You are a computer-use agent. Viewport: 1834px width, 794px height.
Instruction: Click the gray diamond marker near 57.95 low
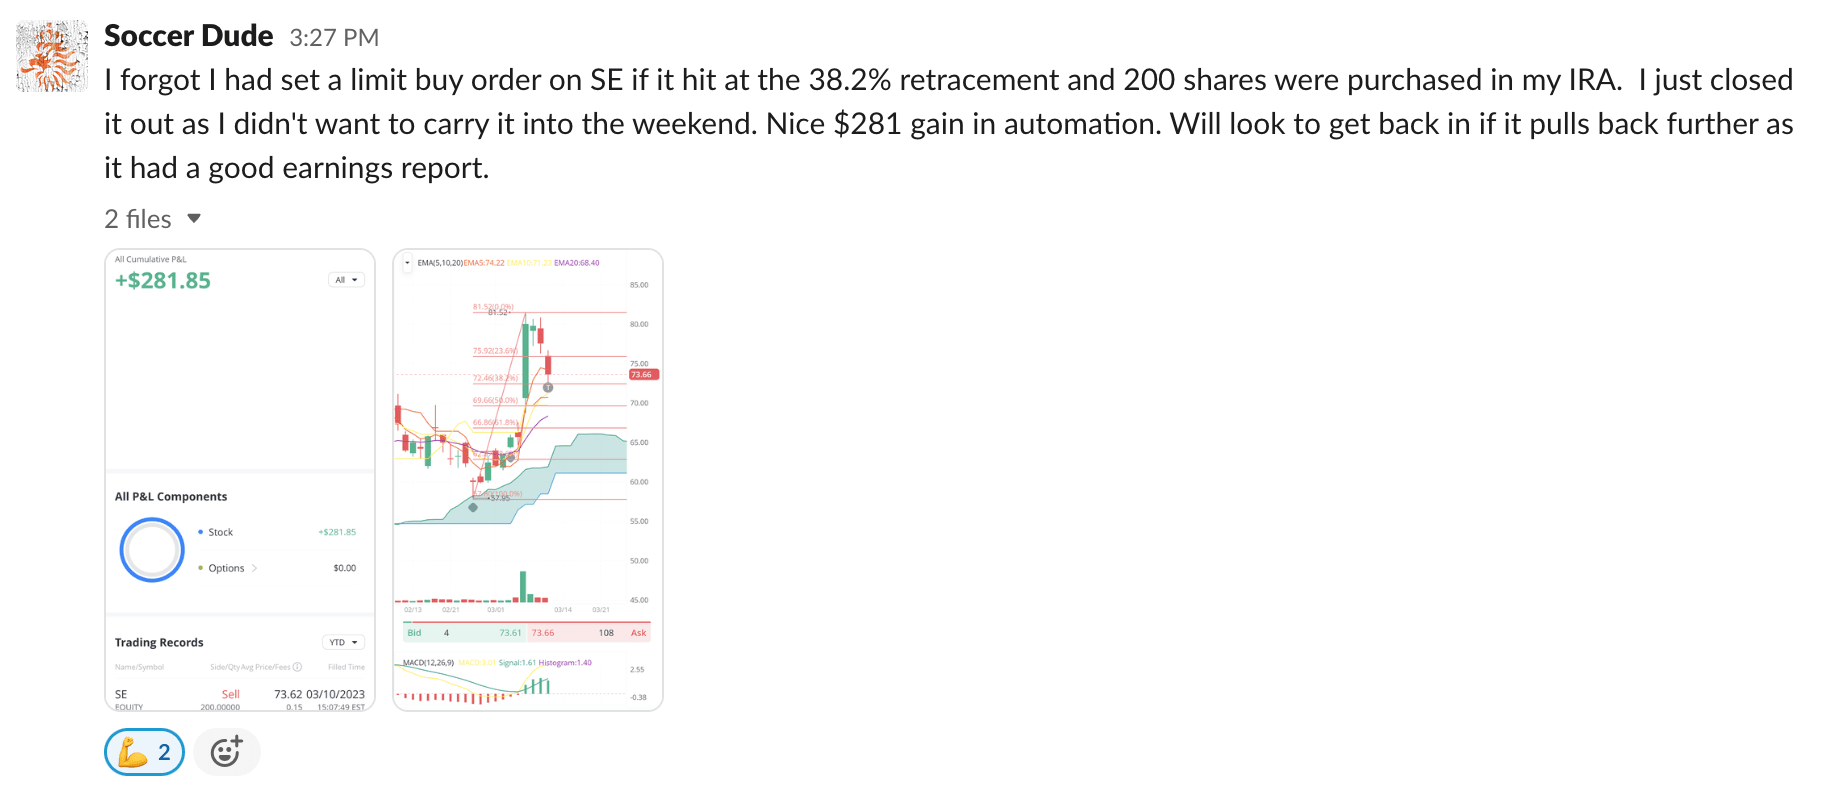[473, 507]
